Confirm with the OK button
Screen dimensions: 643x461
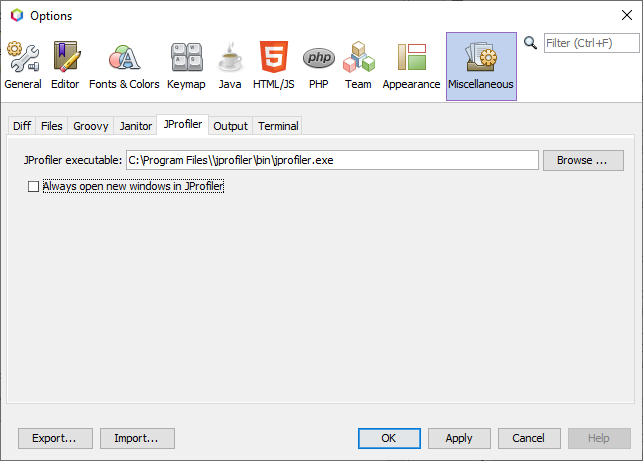pyautogui.click(x=389, y=438)
